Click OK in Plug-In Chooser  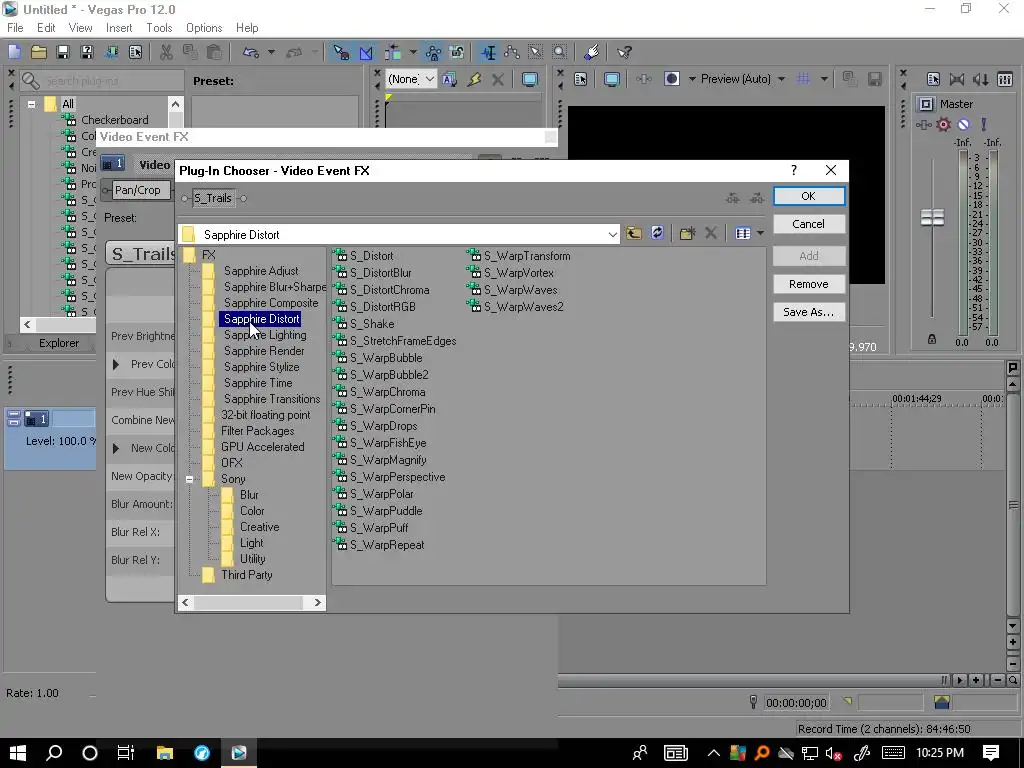tap(808, 196)
